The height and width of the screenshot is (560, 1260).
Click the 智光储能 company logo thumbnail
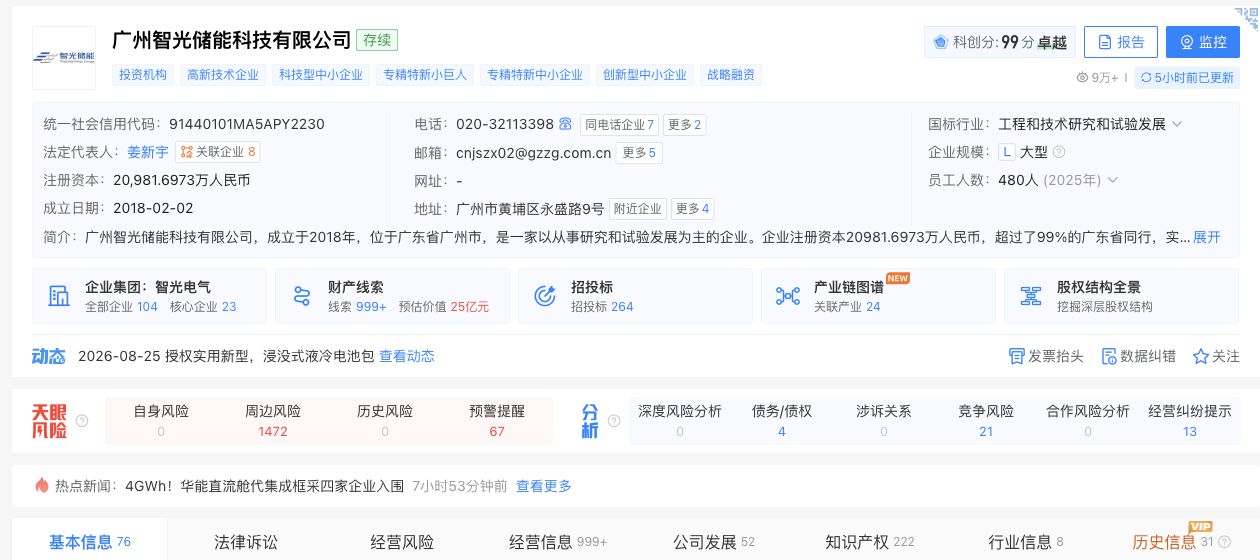tap(64, 58)
